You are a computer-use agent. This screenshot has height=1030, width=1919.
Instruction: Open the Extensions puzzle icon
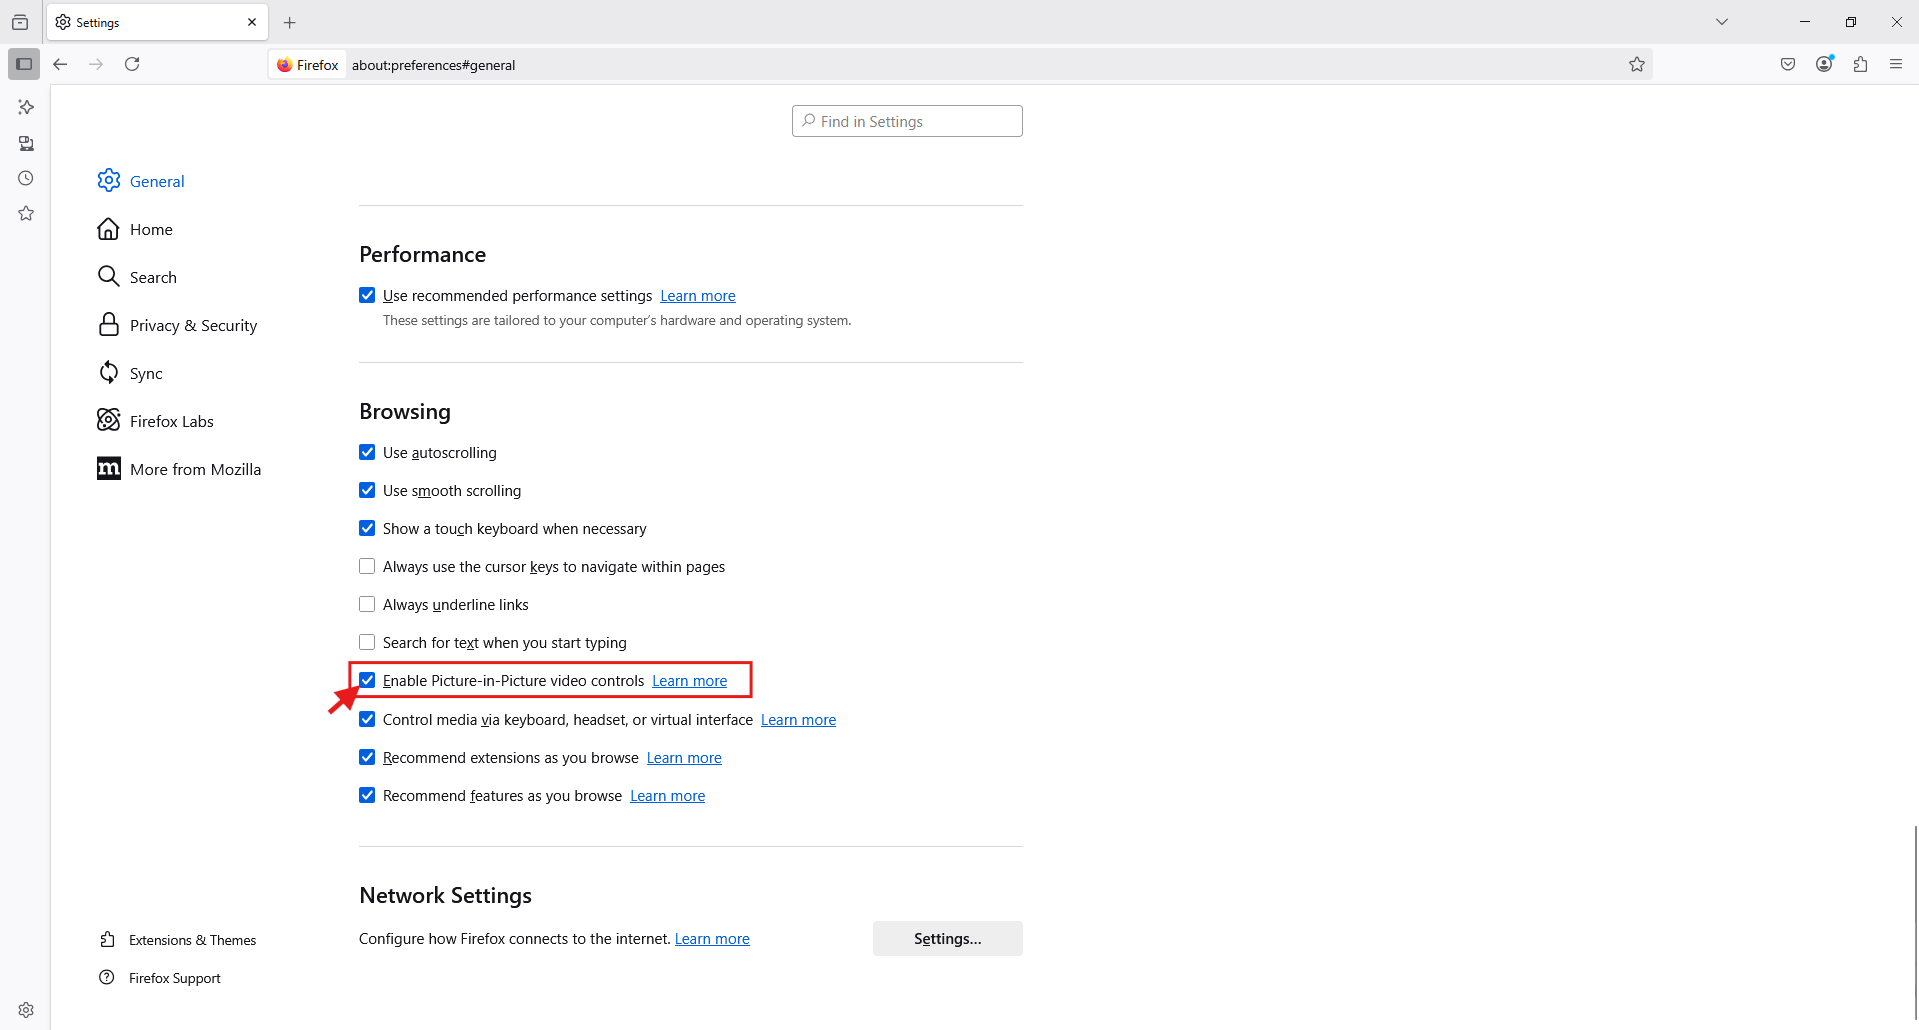click(x=1860, y=64)
